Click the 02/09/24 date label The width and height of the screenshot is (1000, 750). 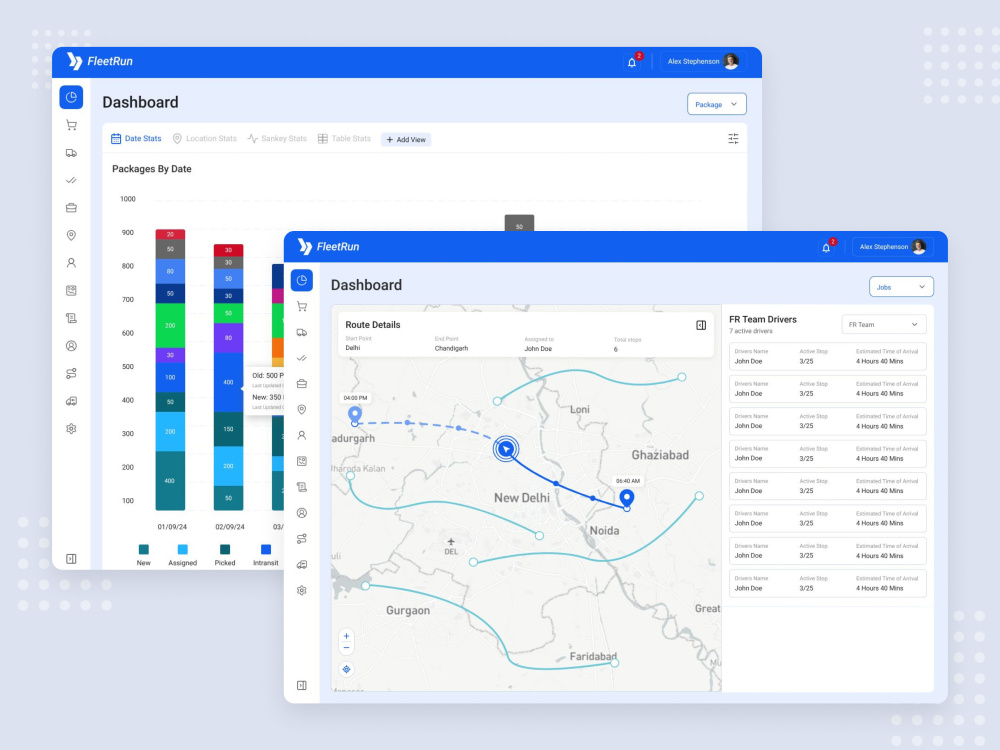[230, 527]
